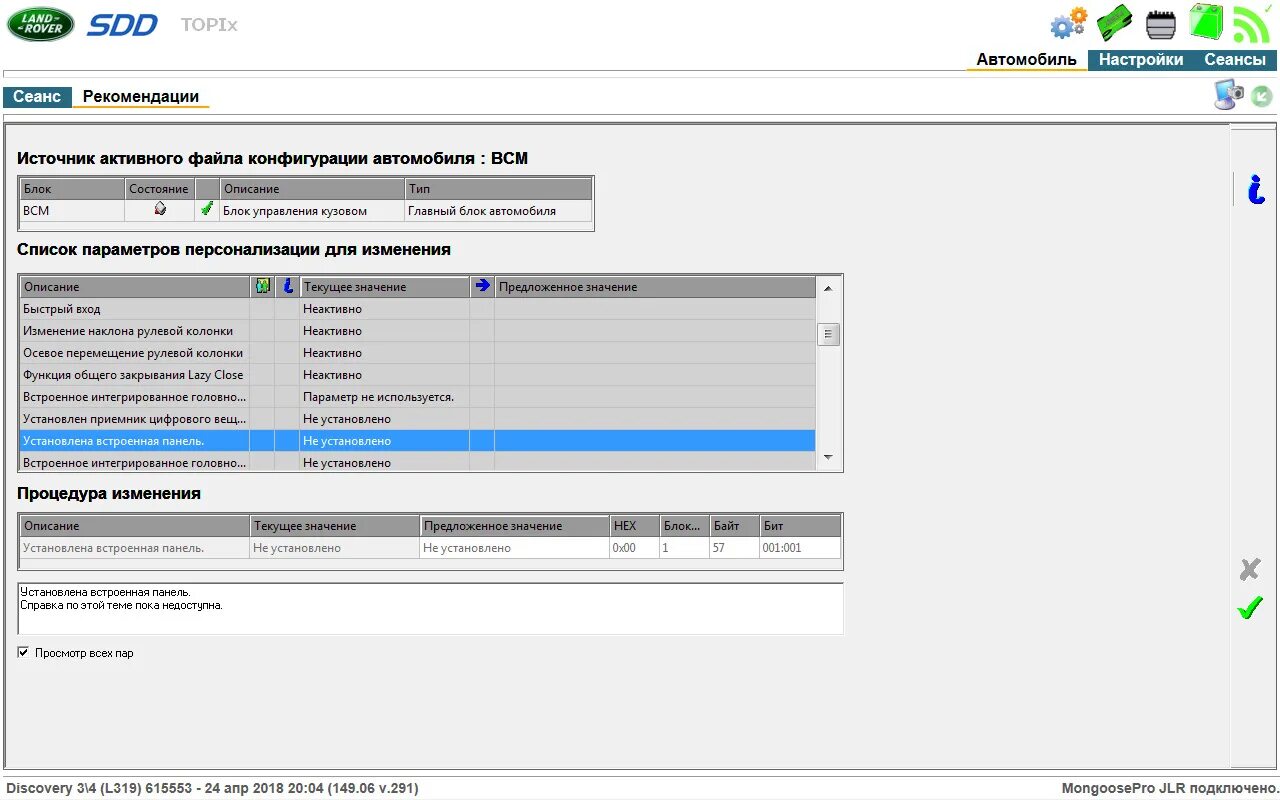Click the screen capture camera icon
Viewport: 1280px width, 800px height.
1229,94
